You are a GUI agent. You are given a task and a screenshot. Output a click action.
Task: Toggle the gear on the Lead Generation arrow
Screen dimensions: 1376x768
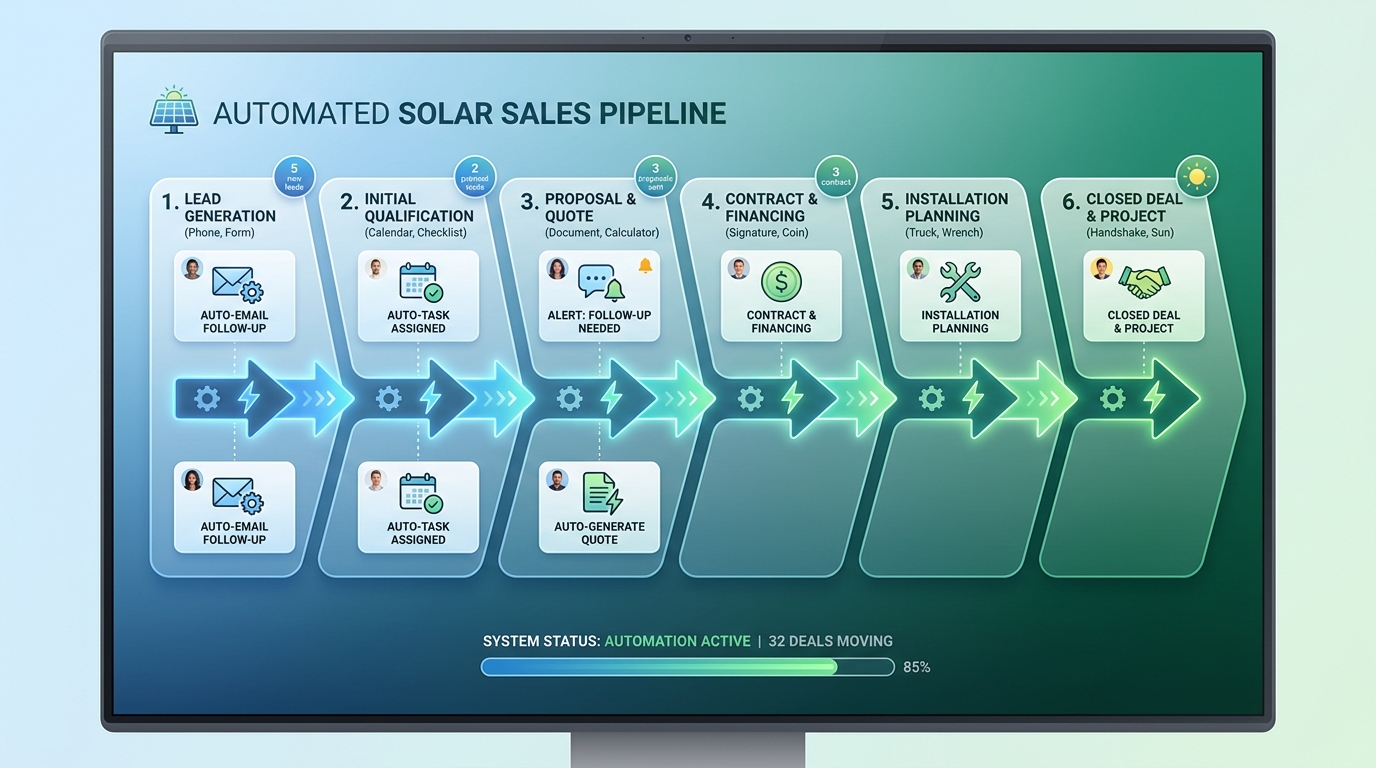click(x=207, y=398)
